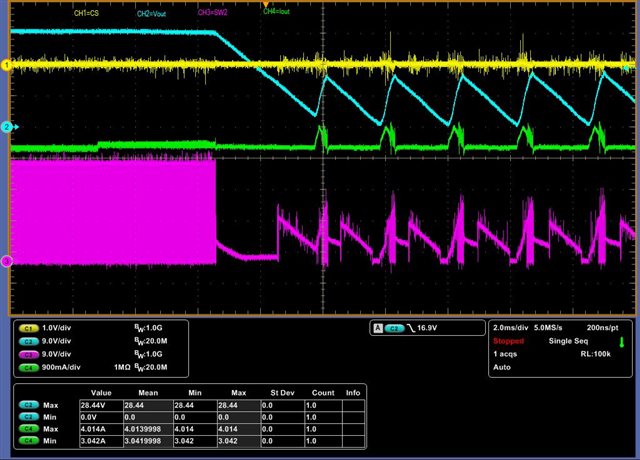Click the Single Seq acquisition mode
Screen dimensions: 640x460
tap(568, 341)
